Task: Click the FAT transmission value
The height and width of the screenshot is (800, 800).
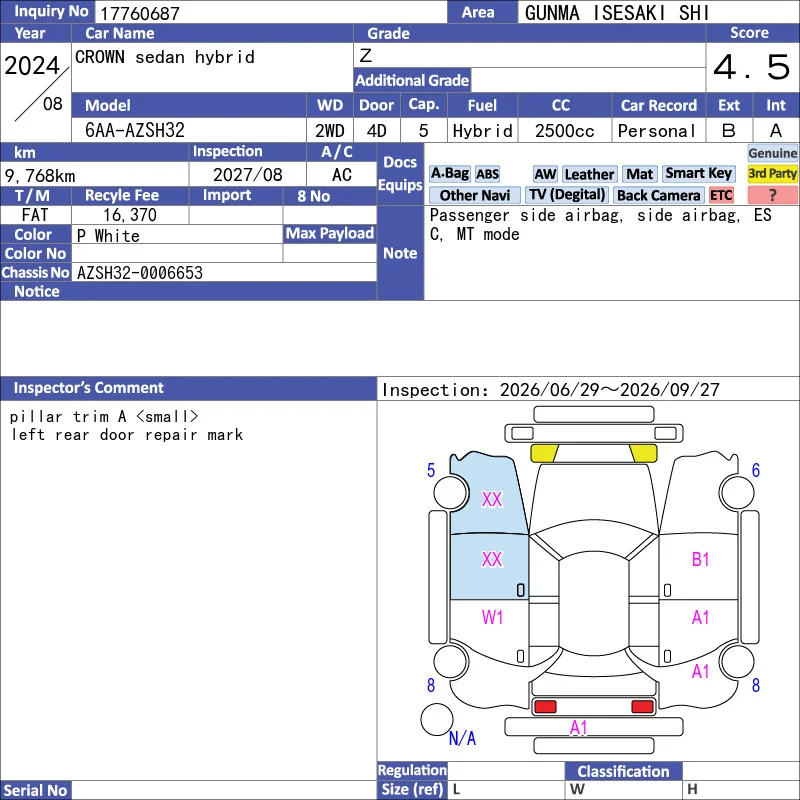Action: [x=35, y=215]
